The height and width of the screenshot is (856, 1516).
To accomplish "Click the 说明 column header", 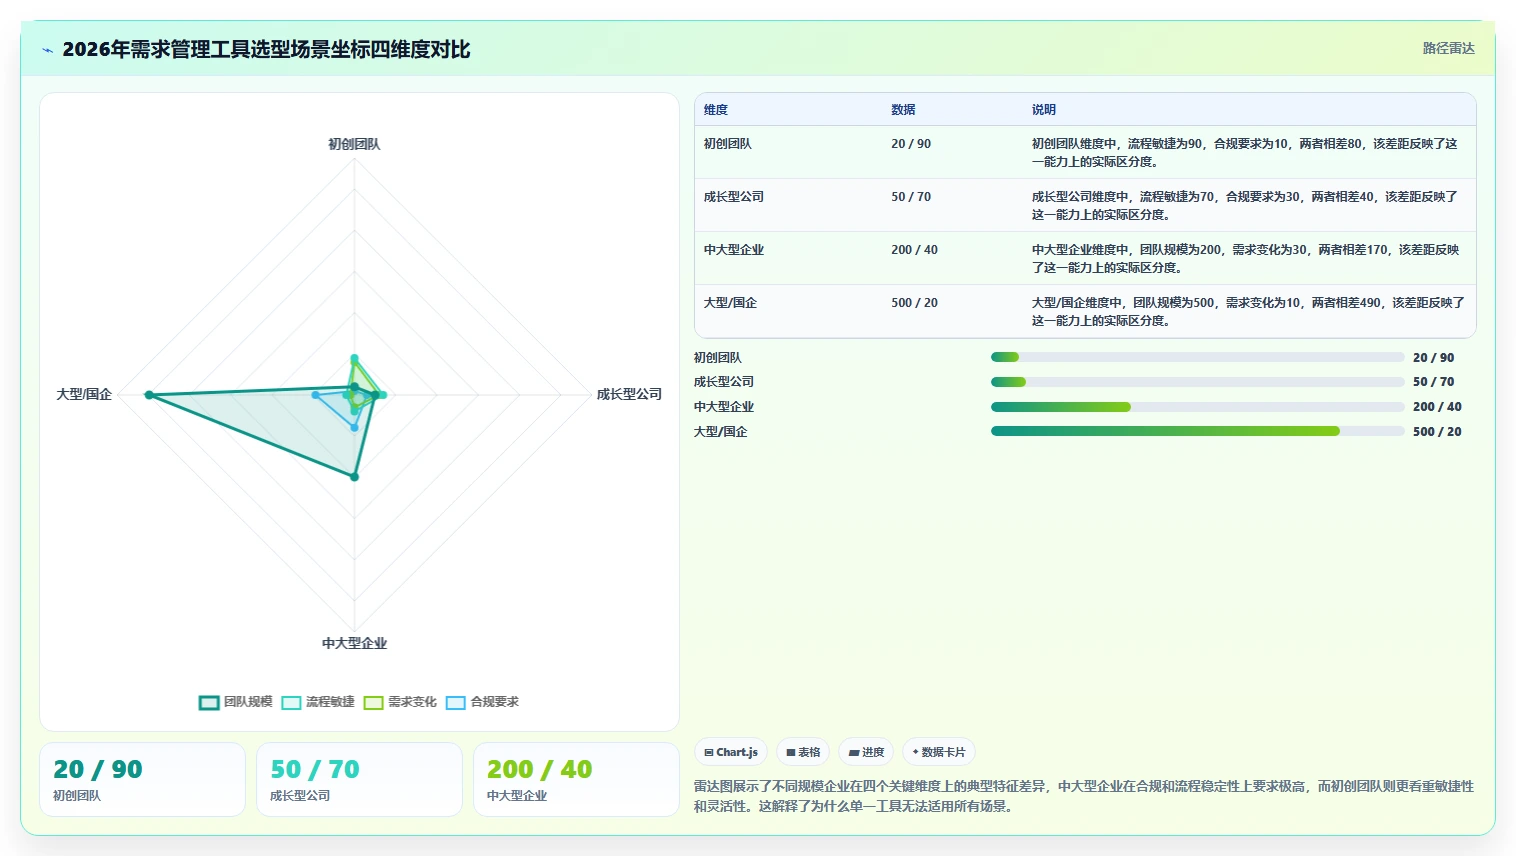I will pos(1044,110).
